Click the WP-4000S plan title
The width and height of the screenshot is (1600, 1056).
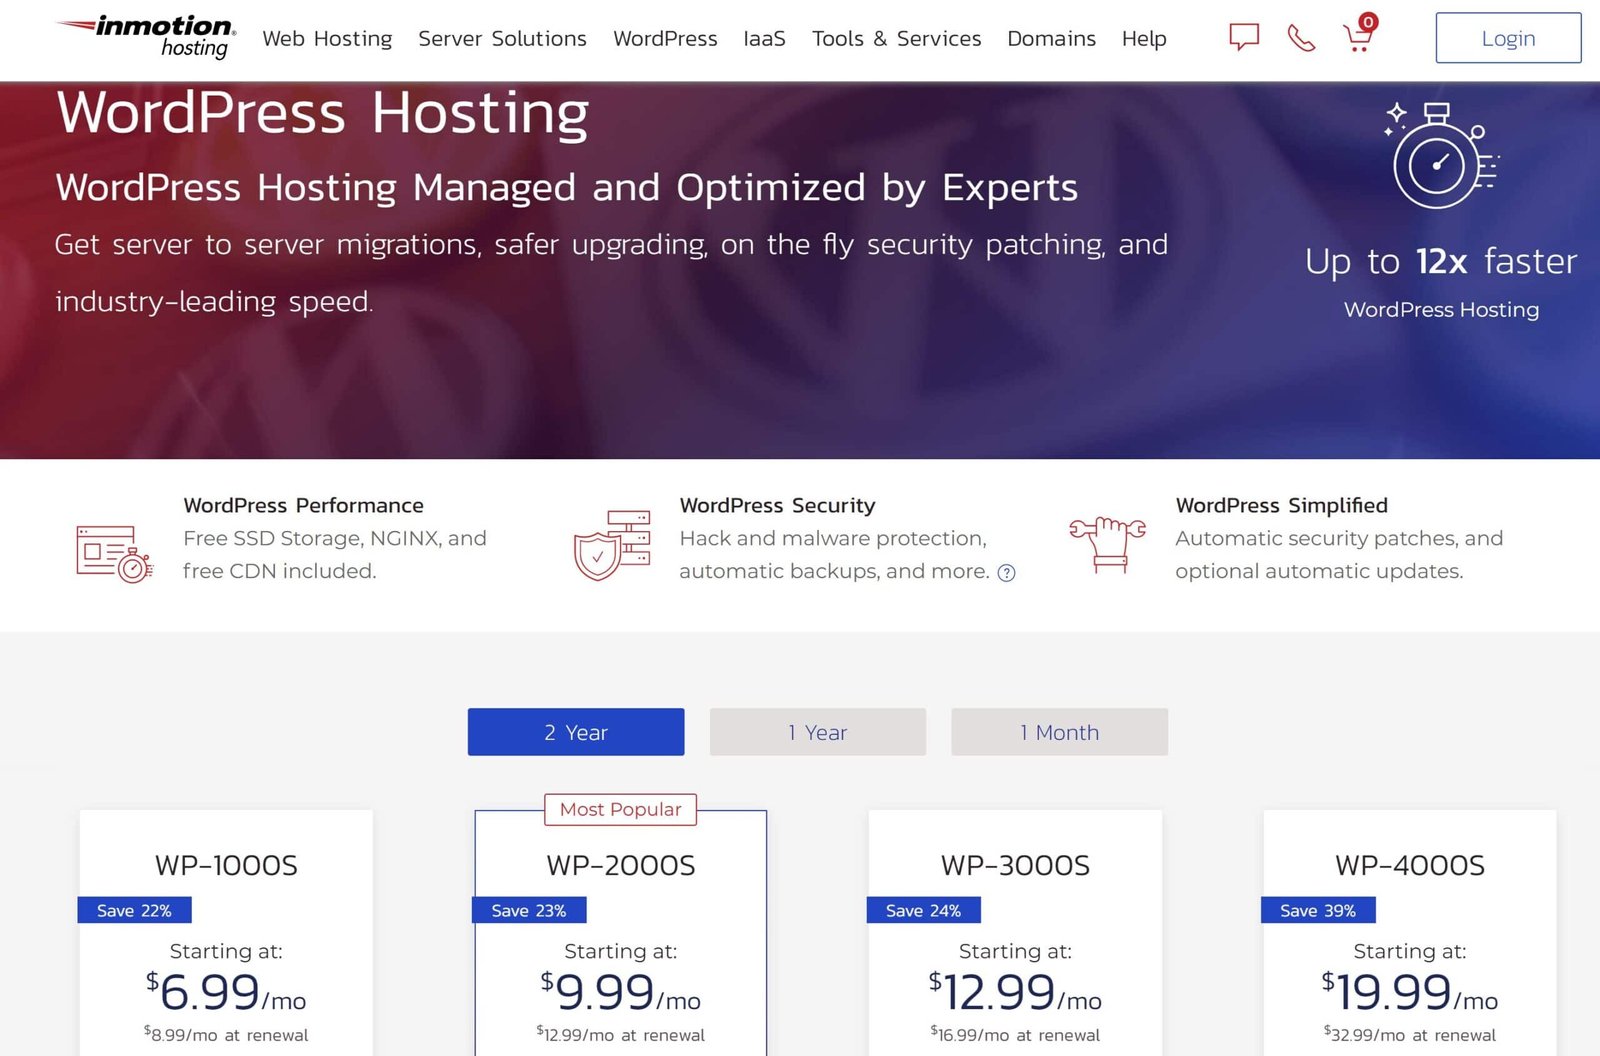point(1410,865)
